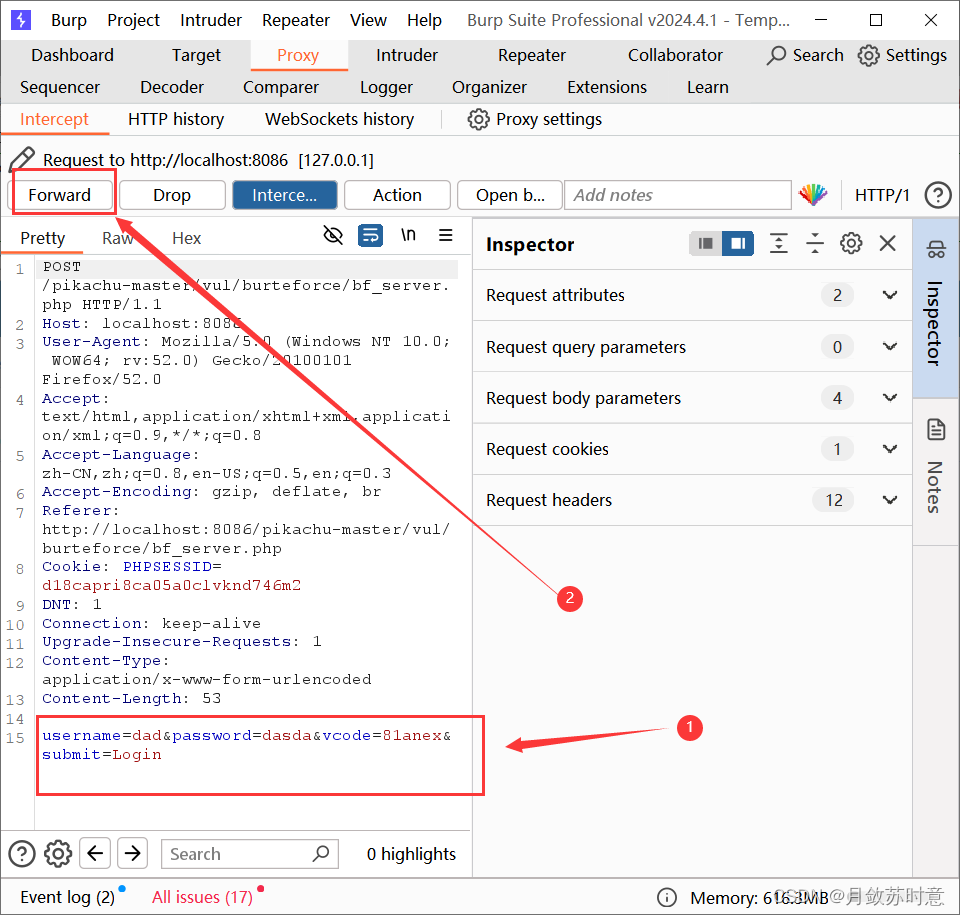Open the request help question icon
Image resolution: width=960 pixels, height=915 pixels.
[938, 195]
